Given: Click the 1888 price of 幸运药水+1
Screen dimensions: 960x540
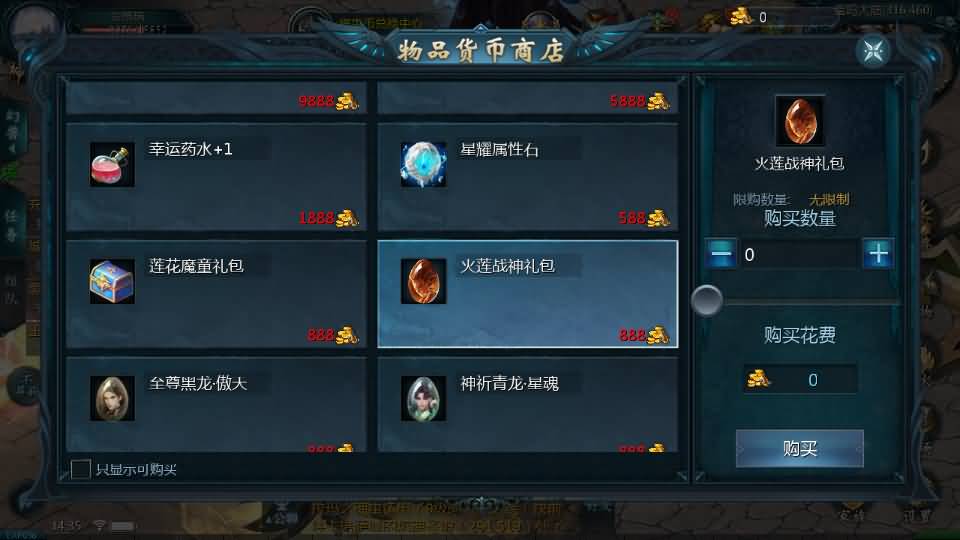Looking at the screenshot, I should pos(316,218).
